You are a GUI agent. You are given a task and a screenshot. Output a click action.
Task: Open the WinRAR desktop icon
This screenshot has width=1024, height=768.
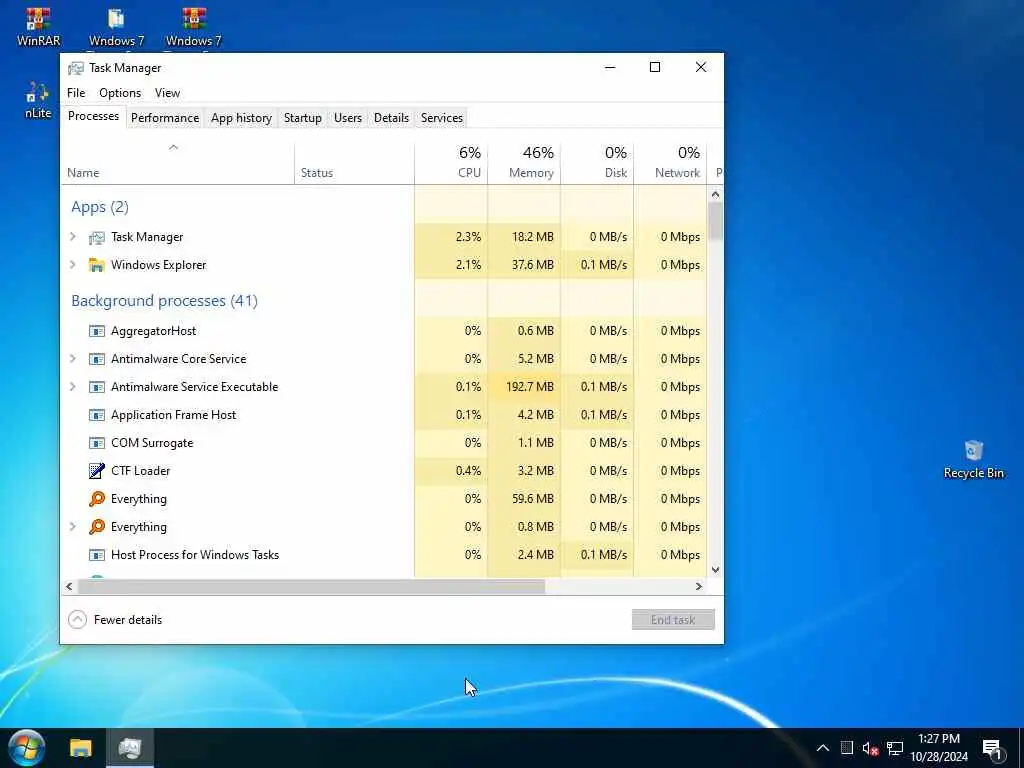click(39, 26)
